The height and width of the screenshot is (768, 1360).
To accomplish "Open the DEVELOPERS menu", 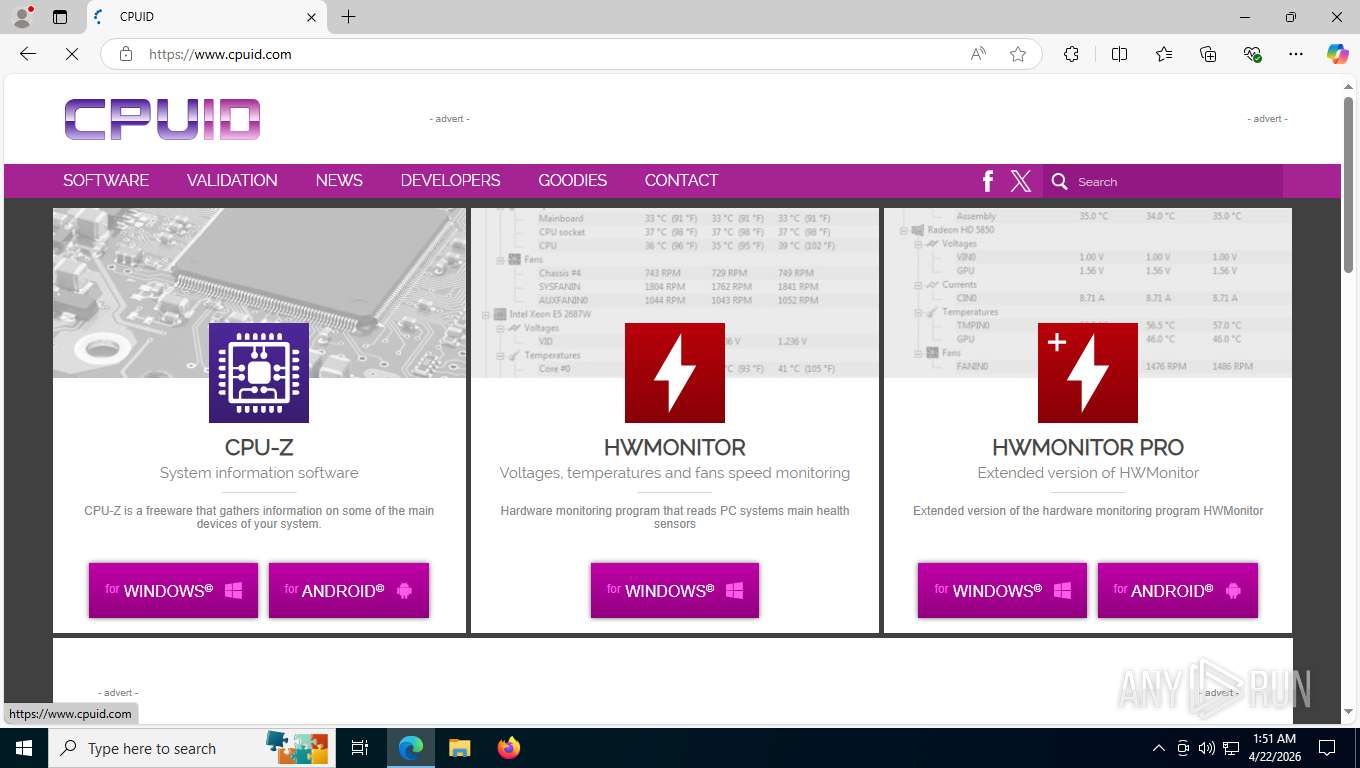I will [x=450, y=181].
